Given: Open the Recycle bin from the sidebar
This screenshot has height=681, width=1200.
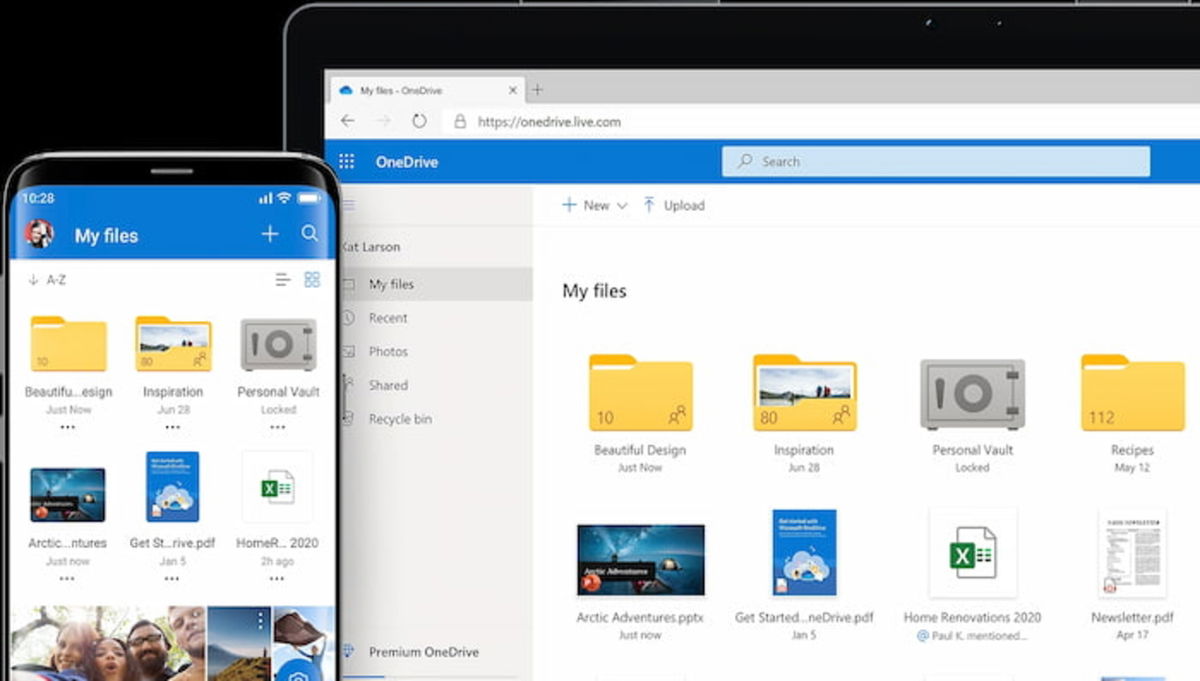Looking at the screenshot, I should 398,419.
